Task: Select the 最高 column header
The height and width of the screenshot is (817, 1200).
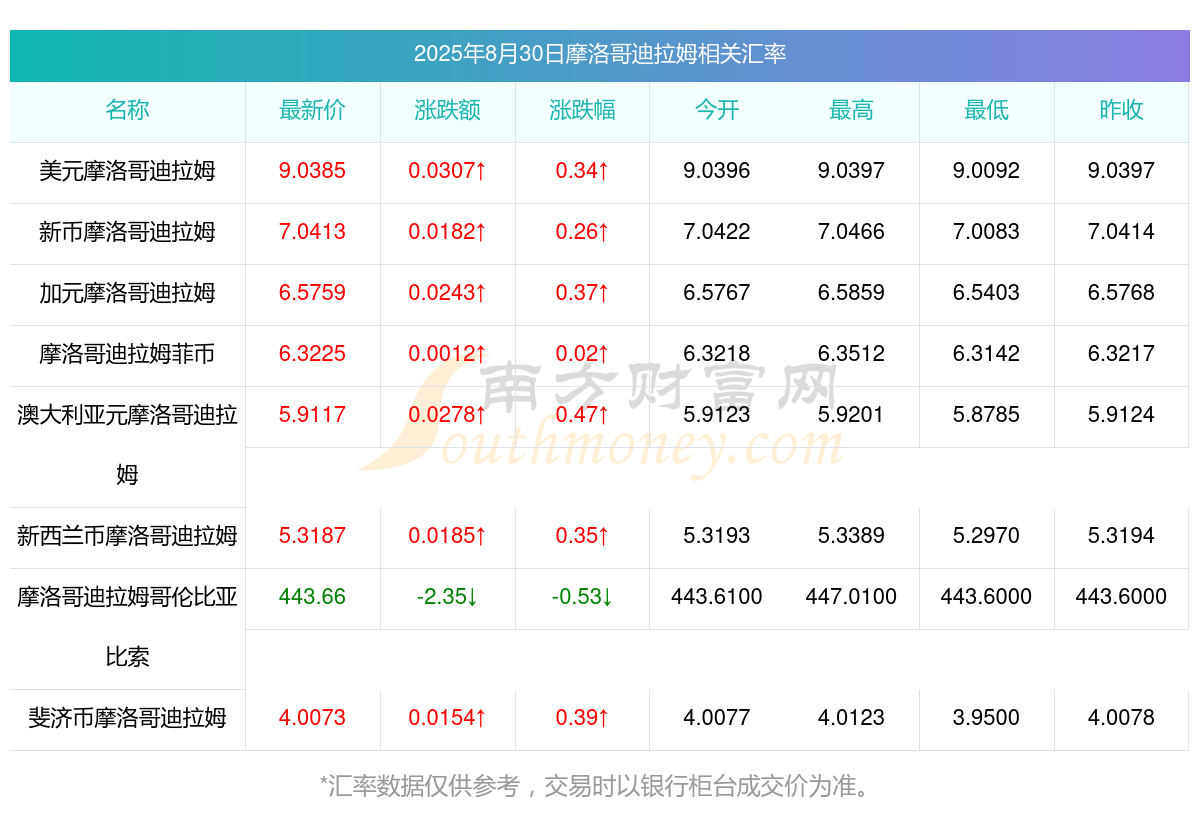Action: click(x=852, y=110)
